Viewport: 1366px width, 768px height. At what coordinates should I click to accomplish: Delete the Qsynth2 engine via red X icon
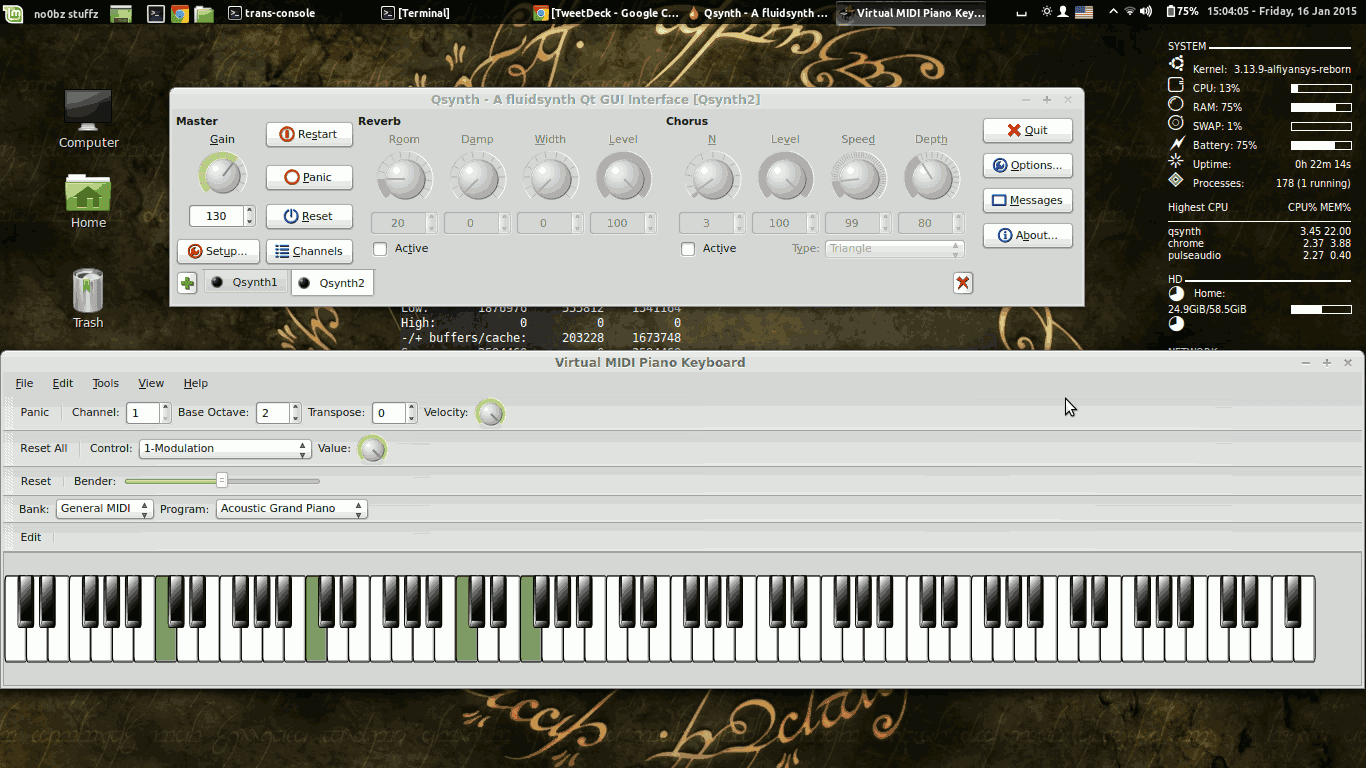pos(962,283)
